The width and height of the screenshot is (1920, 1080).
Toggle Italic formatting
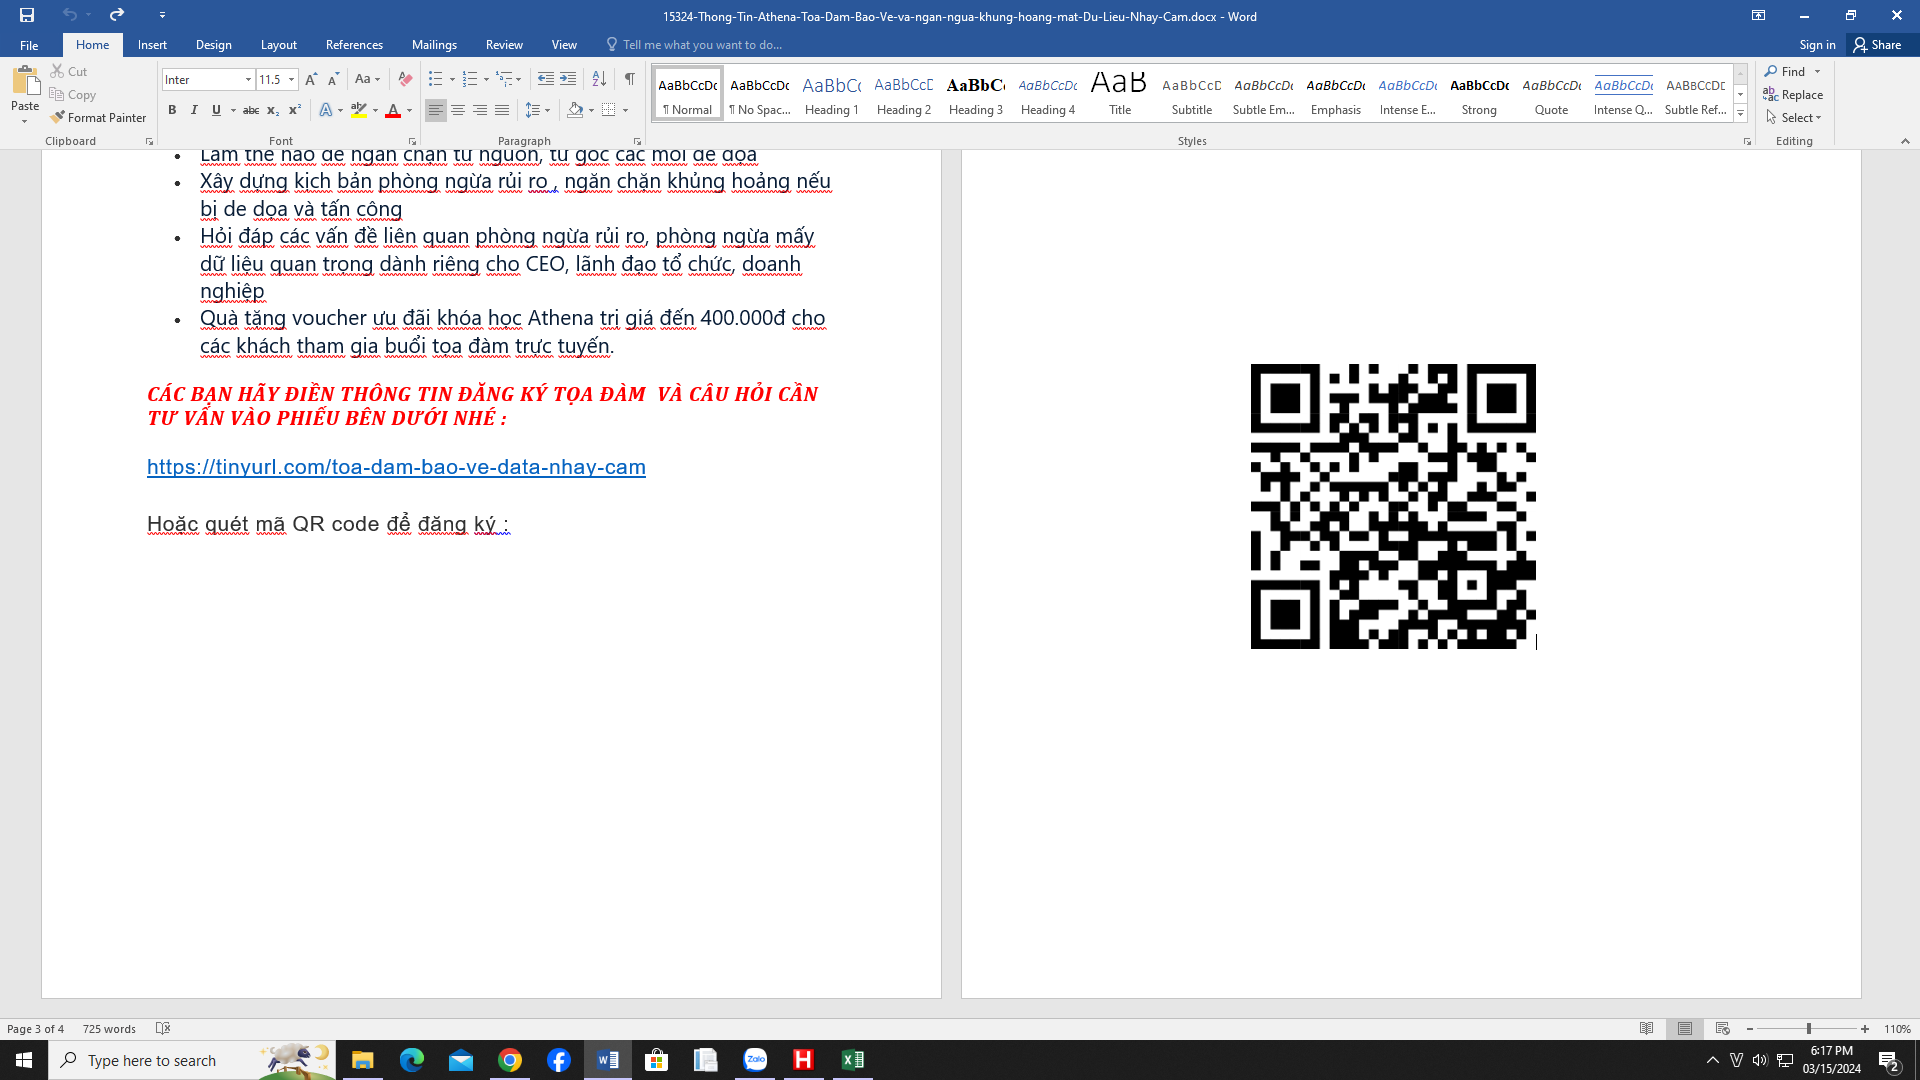click(194, 110)
